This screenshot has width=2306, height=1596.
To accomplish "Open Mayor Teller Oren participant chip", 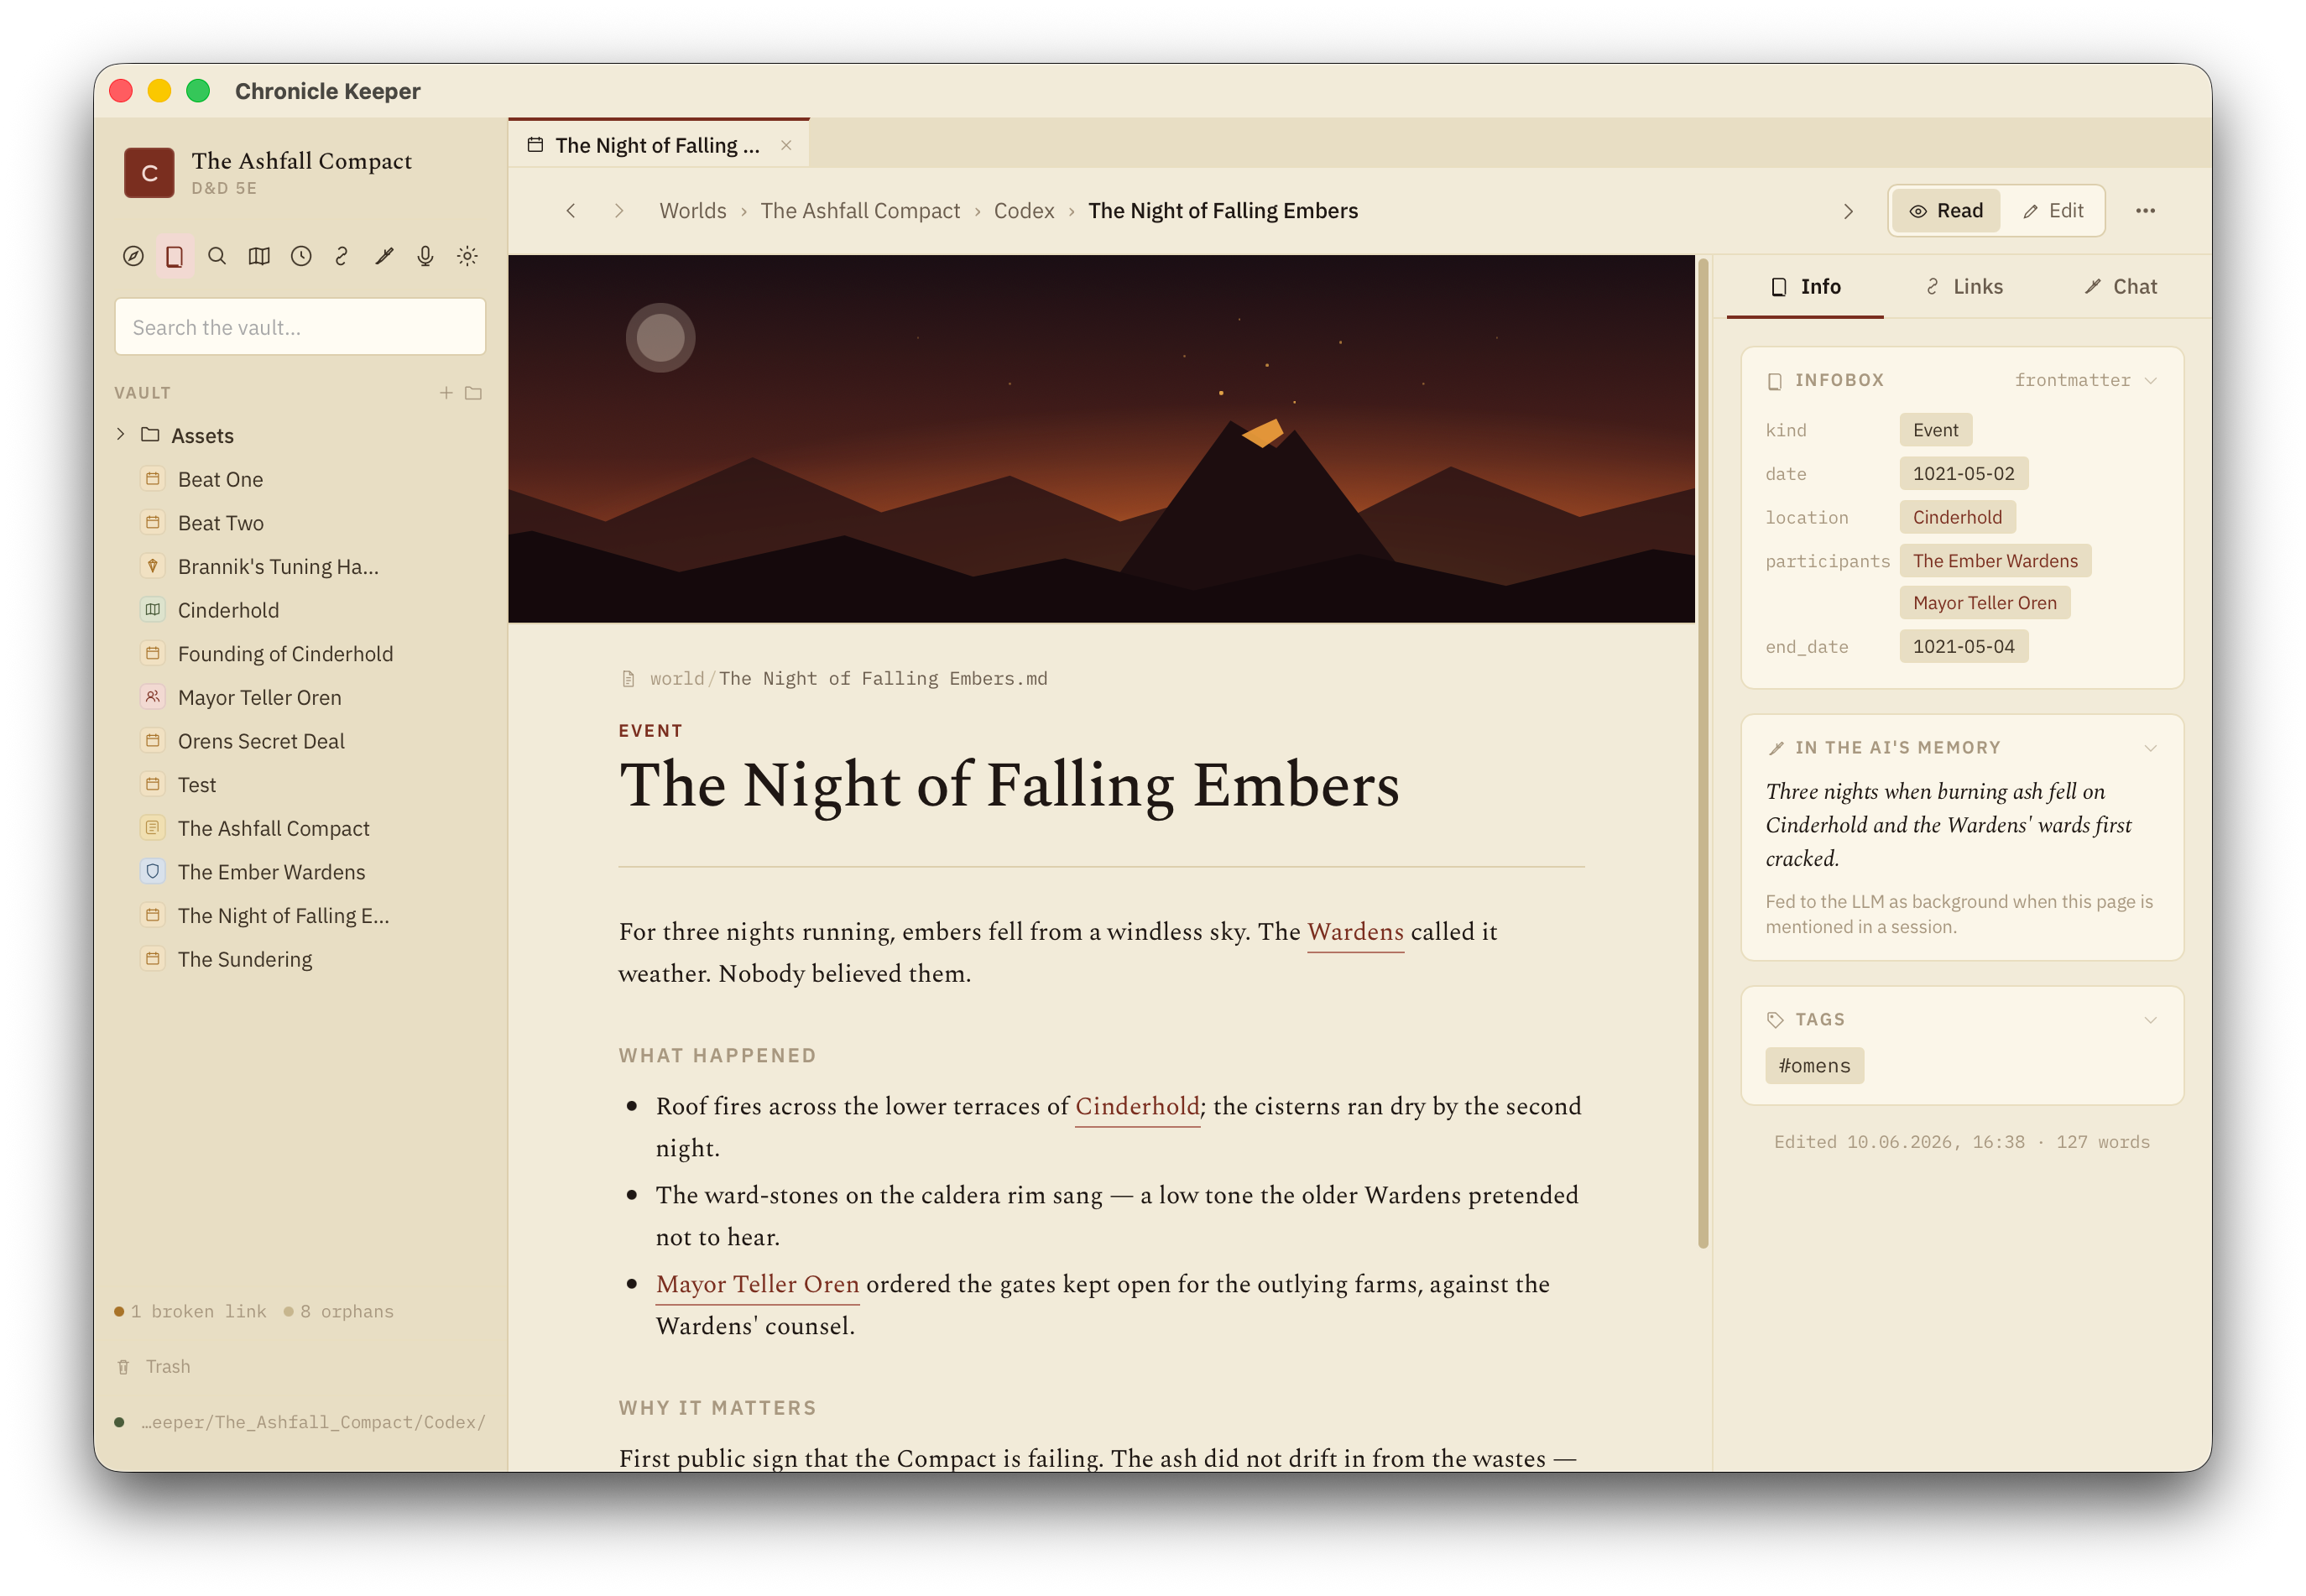I will [x=1984, y=604].
